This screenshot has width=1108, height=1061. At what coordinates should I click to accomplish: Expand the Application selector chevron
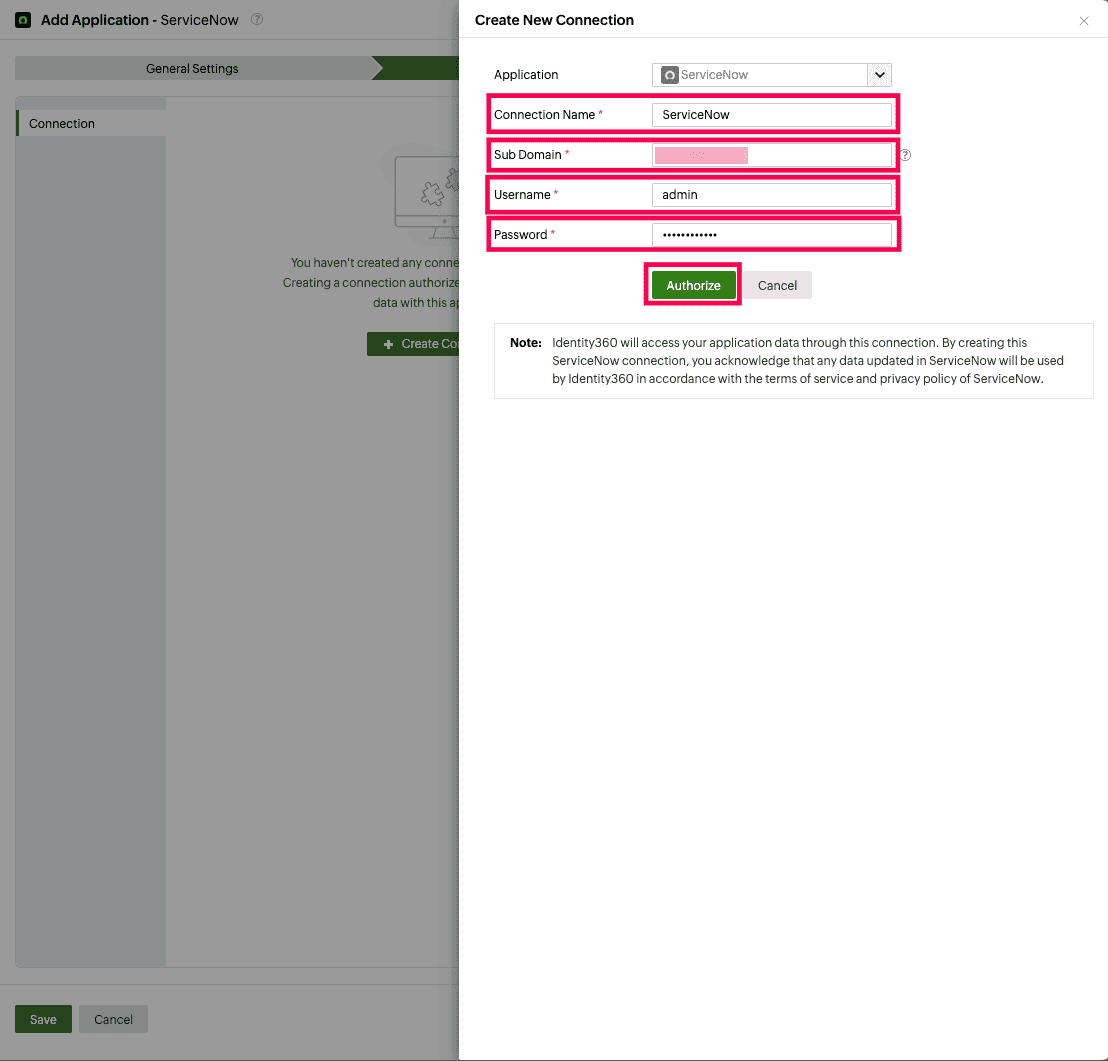tap(879, 74)
